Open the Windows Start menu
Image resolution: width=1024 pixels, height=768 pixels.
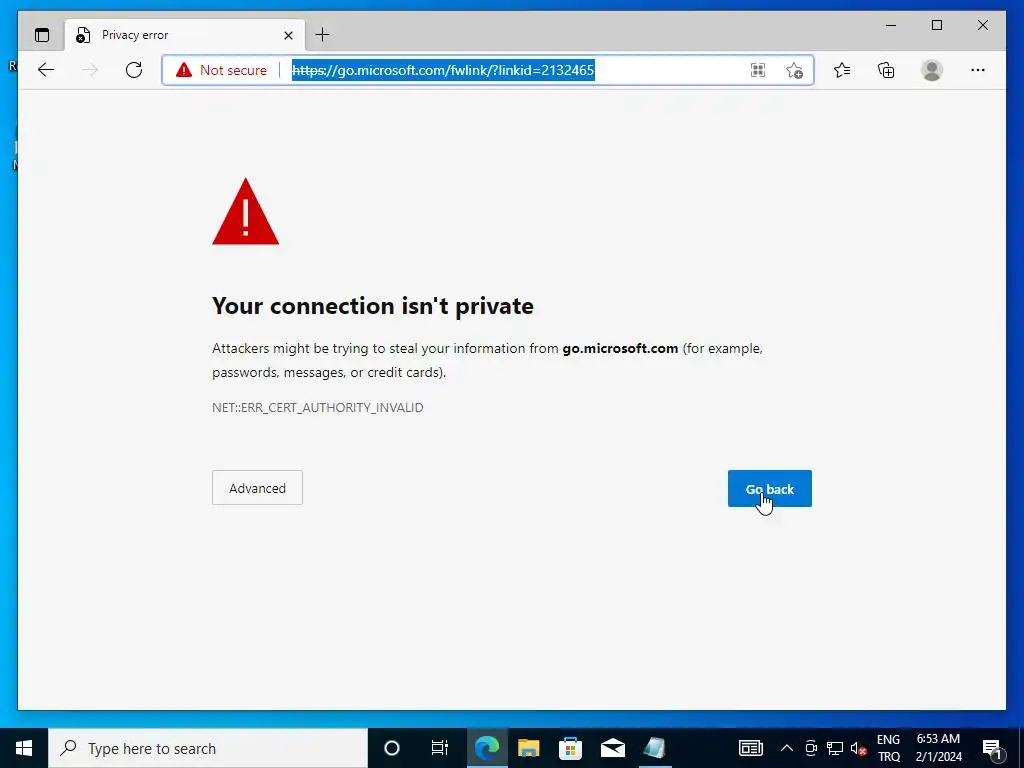(x=24, y=748)
